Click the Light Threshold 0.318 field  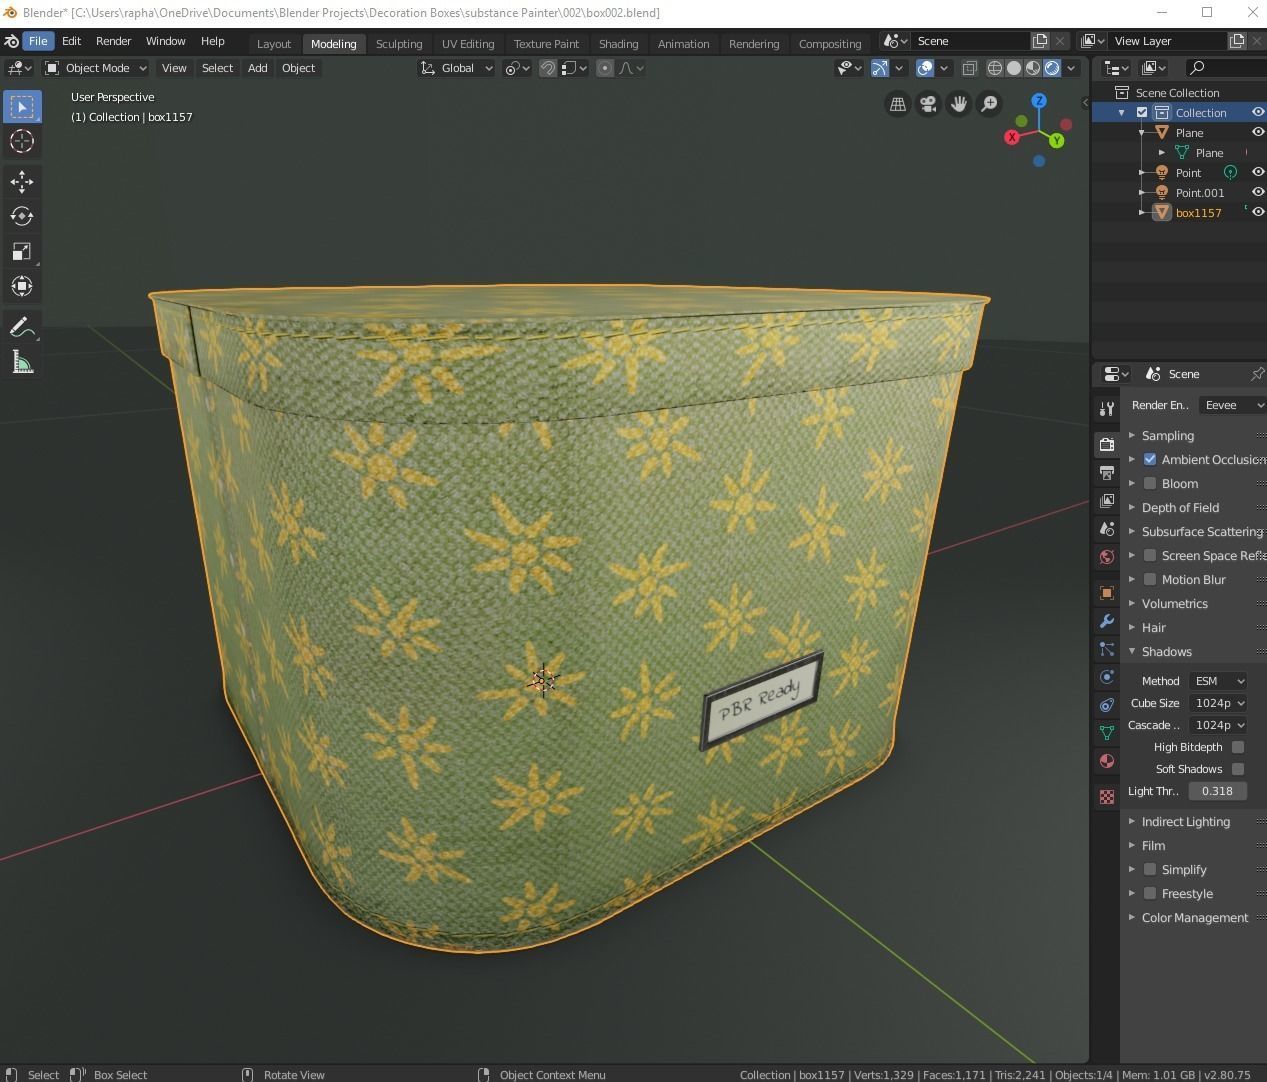[1217, 791]
